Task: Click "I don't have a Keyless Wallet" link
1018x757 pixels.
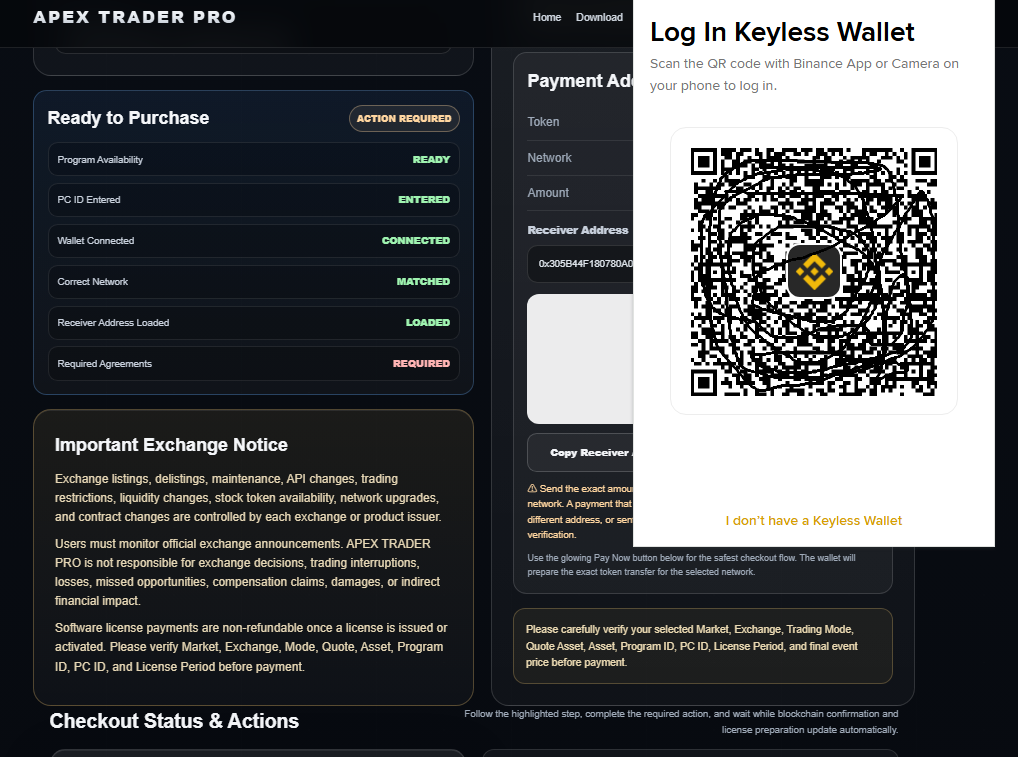Action: point(813,521)
